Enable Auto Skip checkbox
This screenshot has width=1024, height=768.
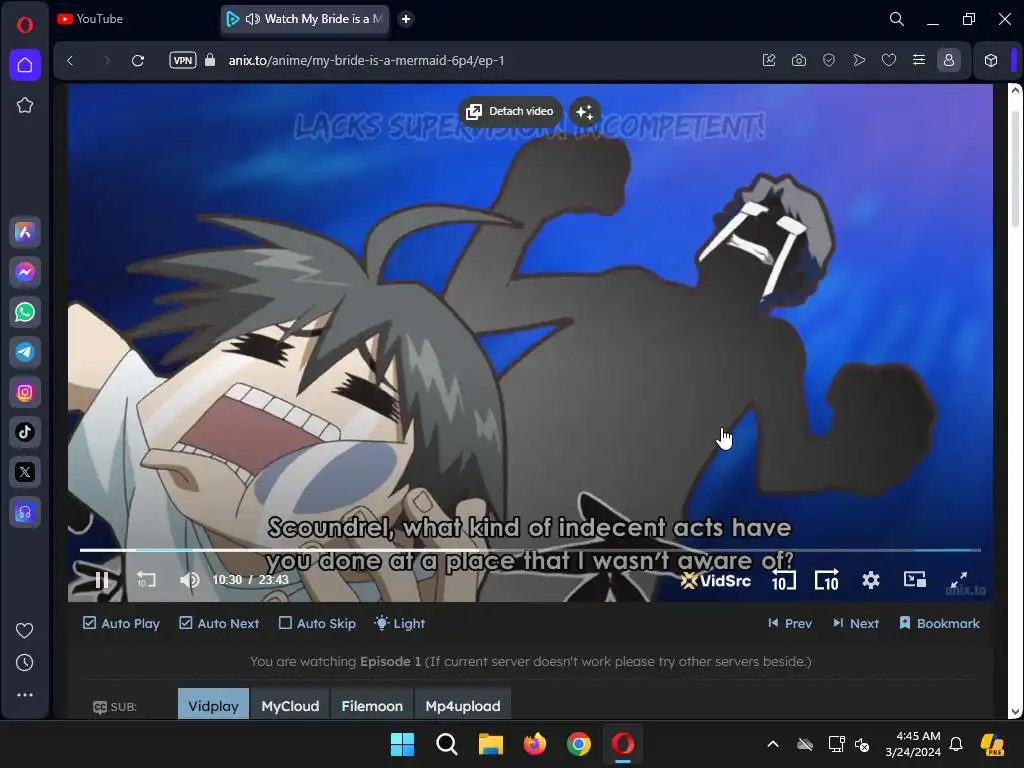point(285,623)
